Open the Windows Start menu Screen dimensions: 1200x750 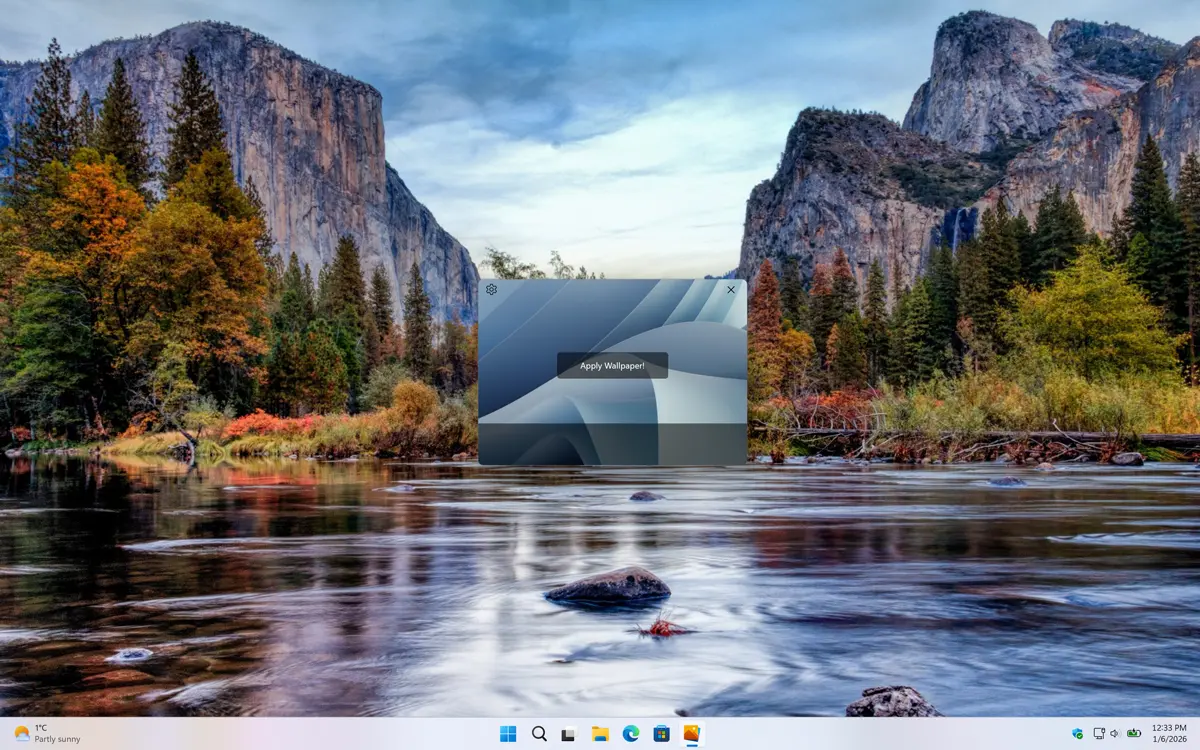tap(508, 734)
